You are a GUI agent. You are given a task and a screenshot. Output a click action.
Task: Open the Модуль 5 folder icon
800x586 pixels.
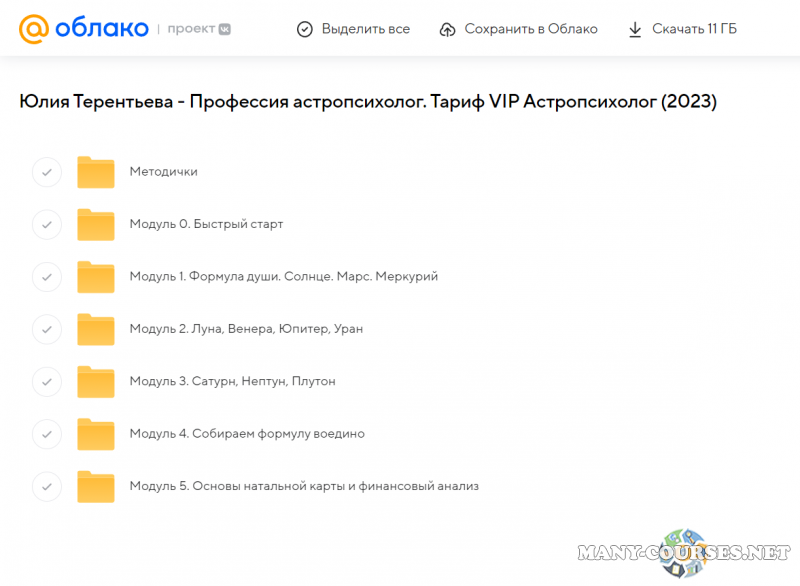[96, 486]
